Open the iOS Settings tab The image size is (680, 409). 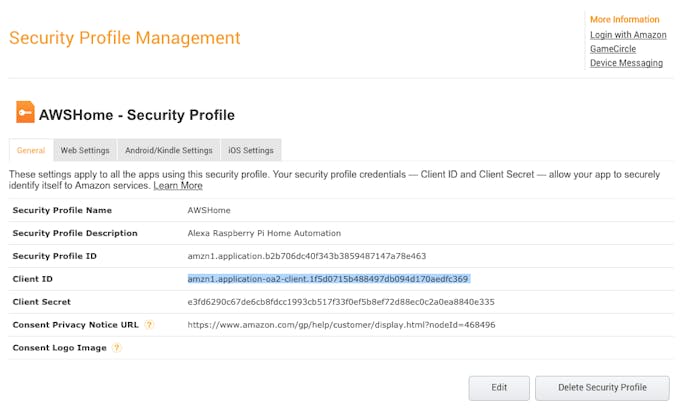coord(251,151)
